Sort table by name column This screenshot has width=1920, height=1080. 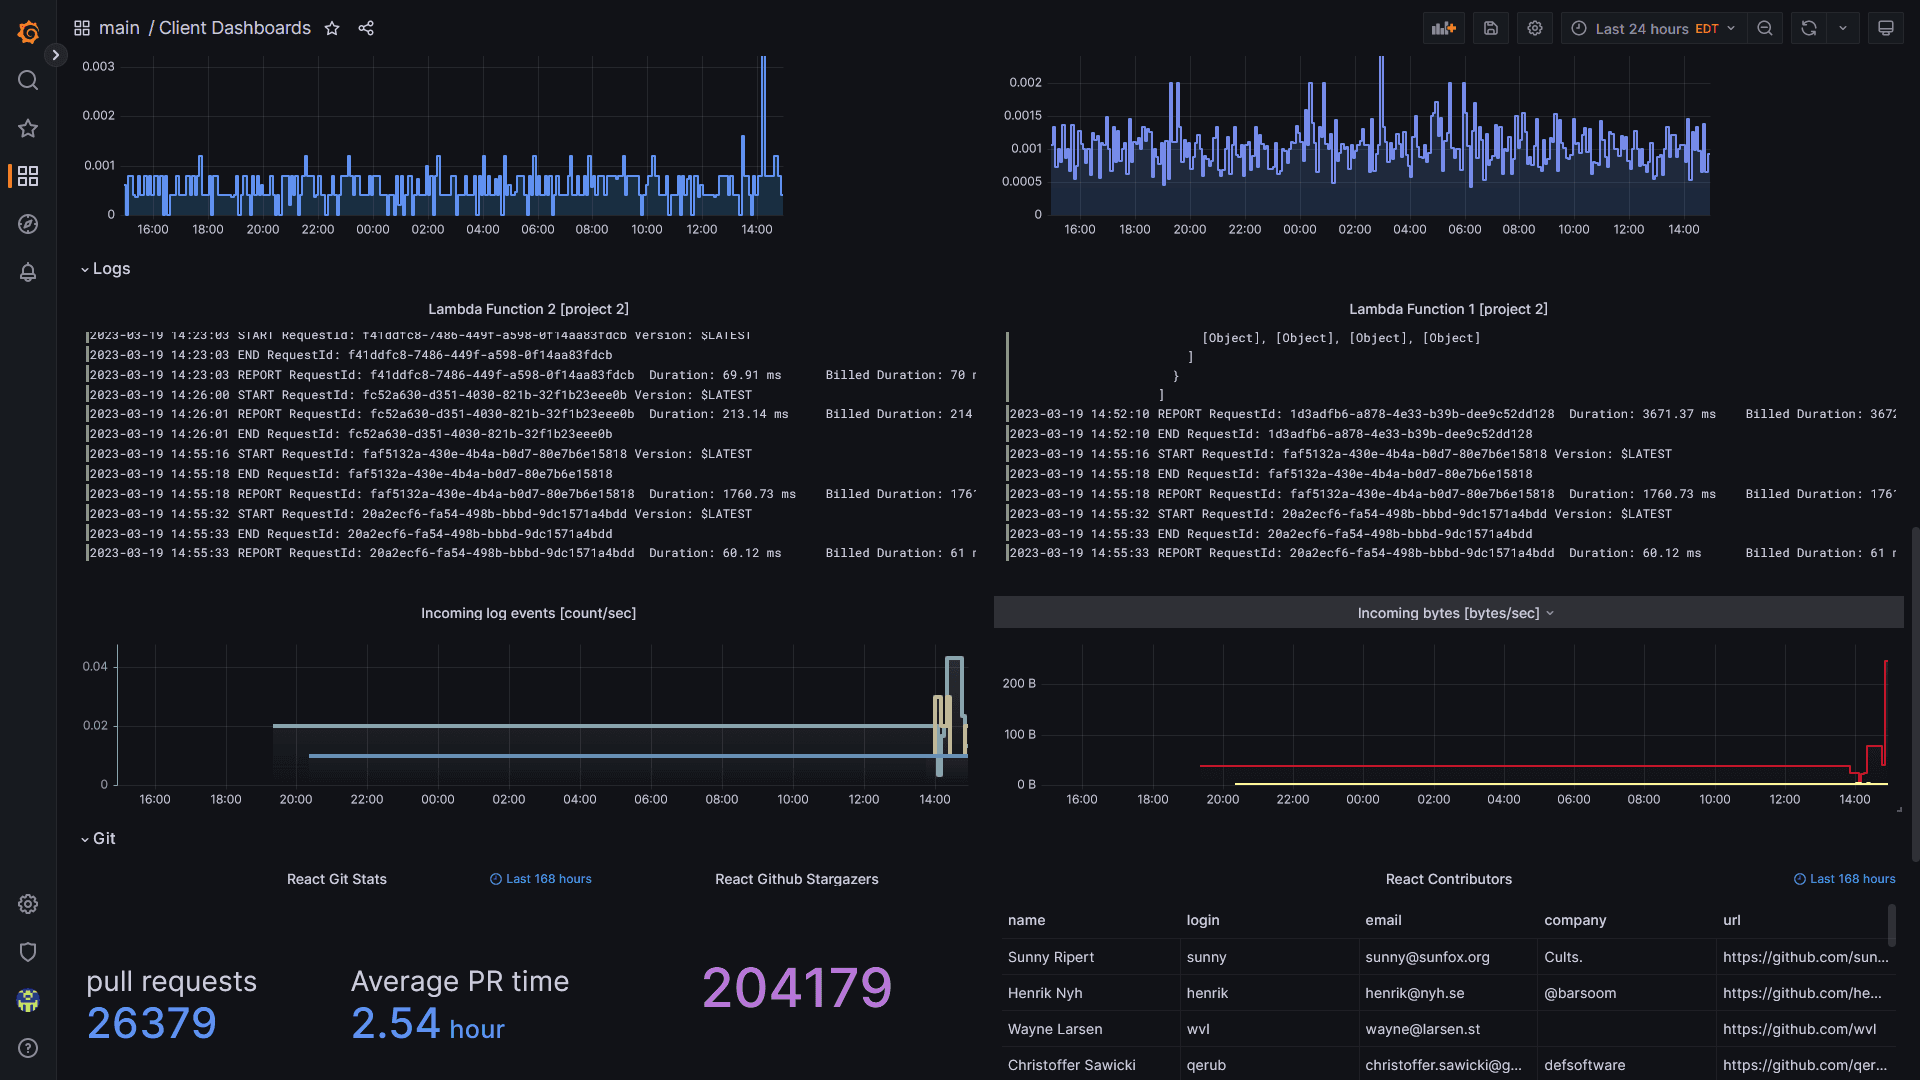[1026, 920]
